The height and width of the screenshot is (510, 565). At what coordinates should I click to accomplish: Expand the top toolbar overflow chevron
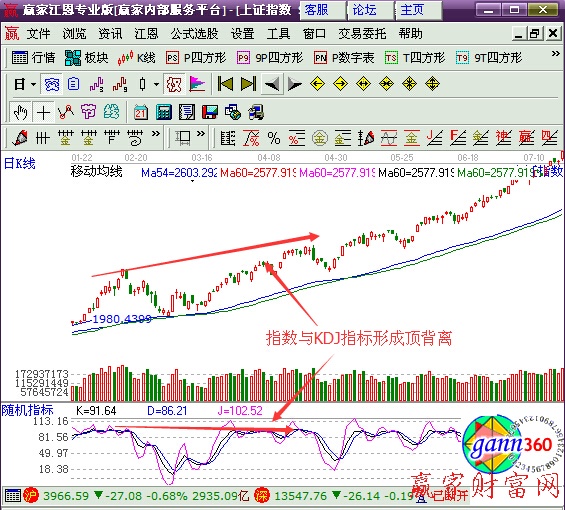coord(556,54)
